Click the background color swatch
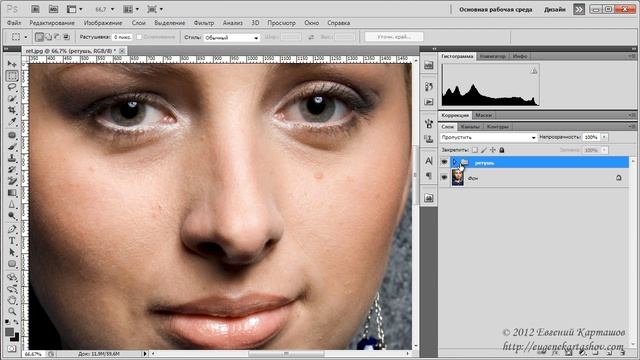Viewport: 640px width, 360px height. (15, 337)
